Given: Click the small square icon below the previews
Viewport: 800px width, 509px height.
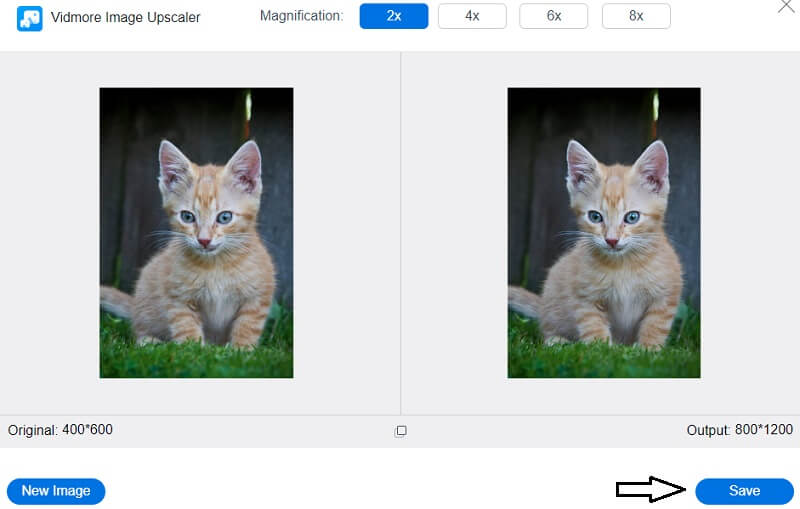Looking at the screenshot, I should pyautogui.click(x=401, y=431).
